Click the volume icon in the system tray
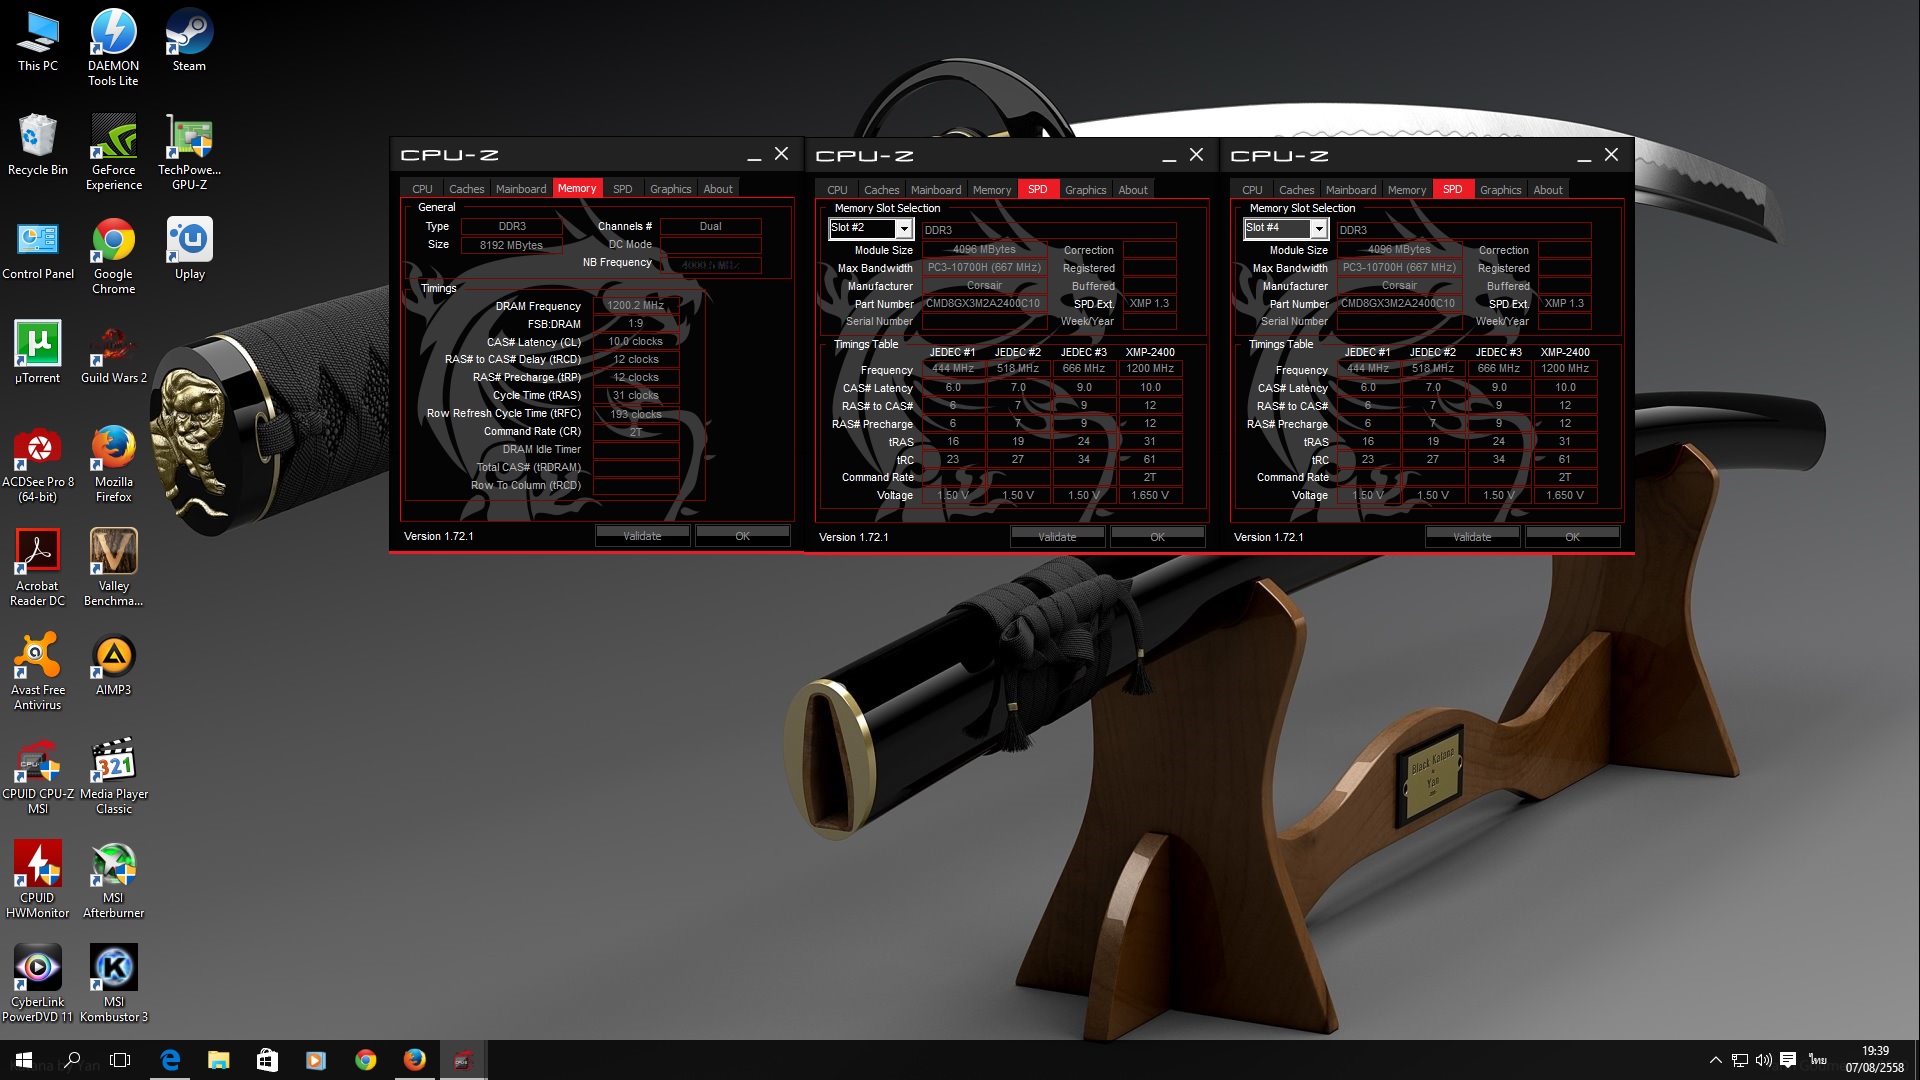The image size is (1920, 1080). pyautogui.click(x=1763, y=1060)
